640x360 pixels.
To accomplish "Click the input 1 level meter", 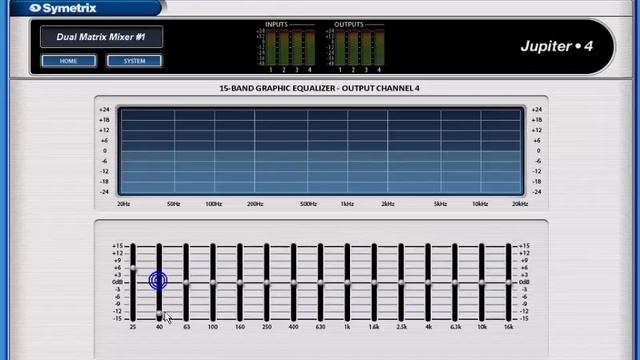I will (x=271, y=48).
